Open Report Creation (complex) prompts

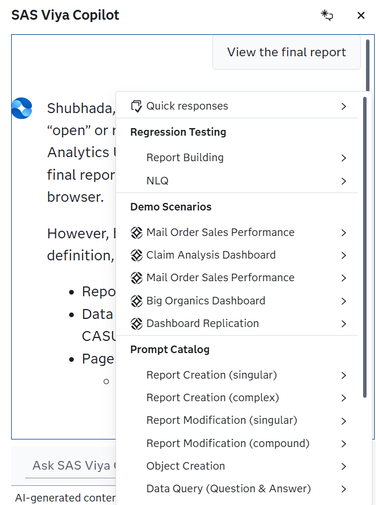click(x=237, y=398)
